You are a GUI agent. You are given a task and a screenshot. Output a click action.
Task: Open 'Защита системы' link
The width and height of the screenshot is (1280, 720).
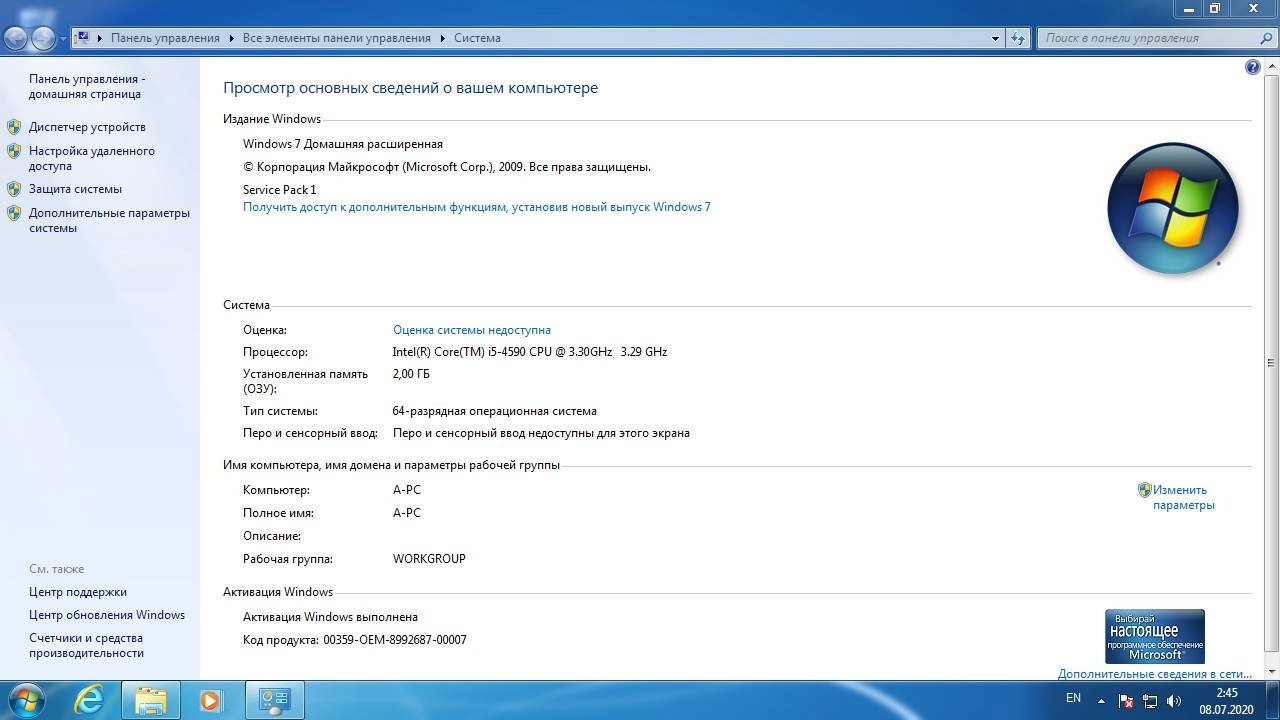(75, 189)
